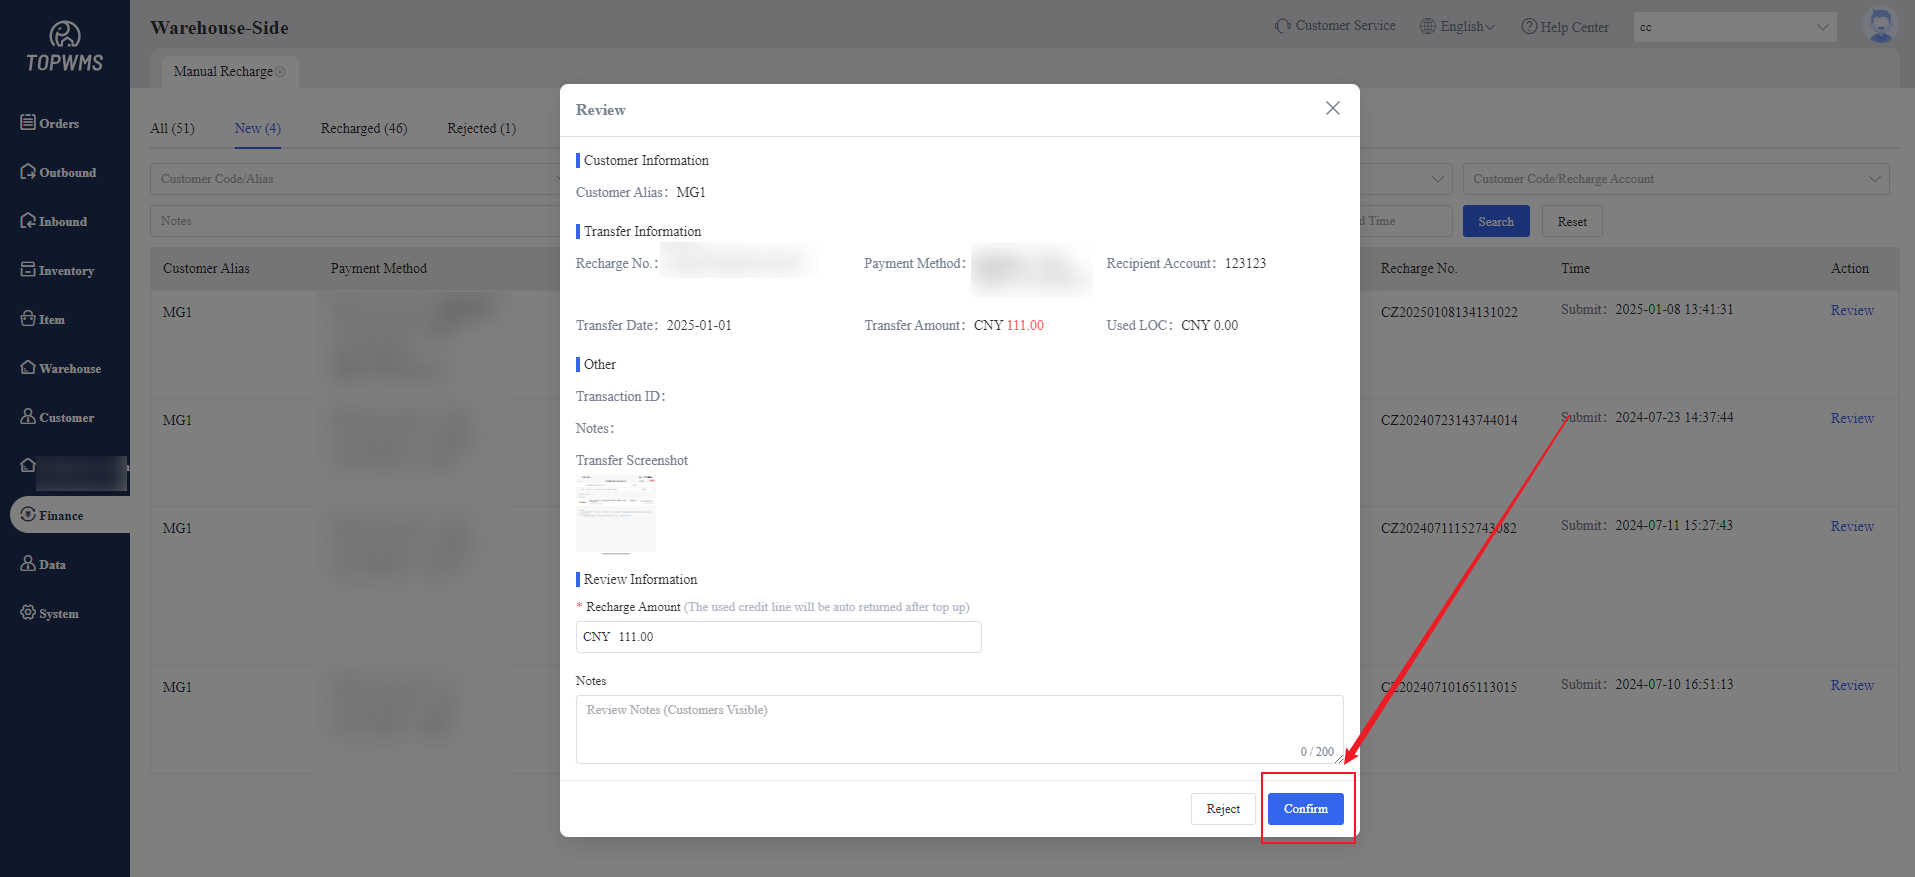The width and height of the screenshot is (1915, 877).
Task: Open the 'cc' account dropdown
Action: tap(1734, 27)
